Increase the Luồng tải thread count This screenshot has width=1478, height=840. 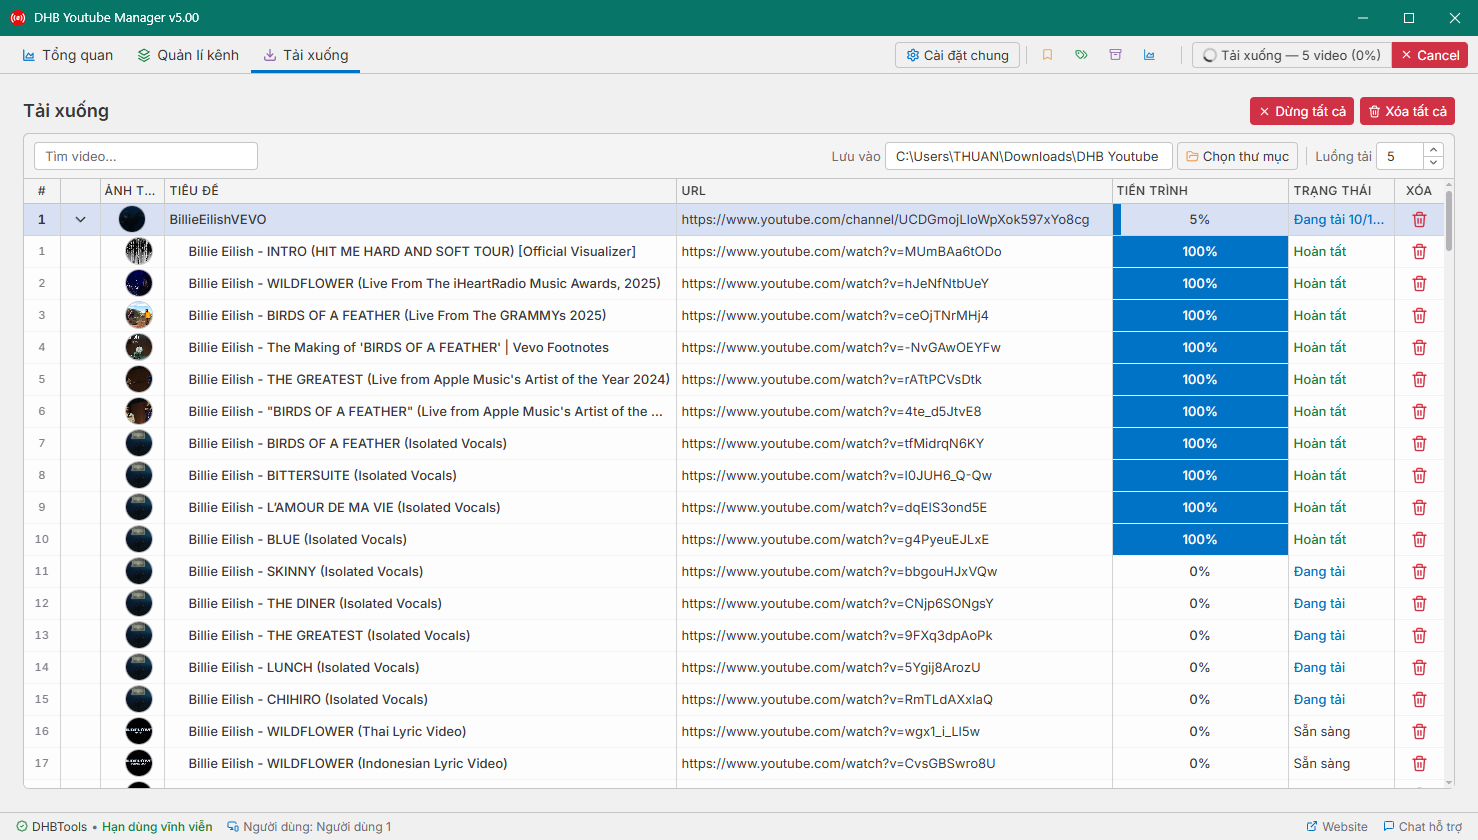(x=1433, y=150)
